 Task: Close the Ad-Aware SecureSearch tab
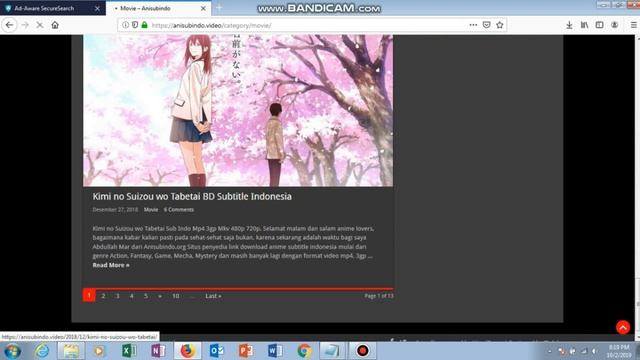[x=97, y=8]
